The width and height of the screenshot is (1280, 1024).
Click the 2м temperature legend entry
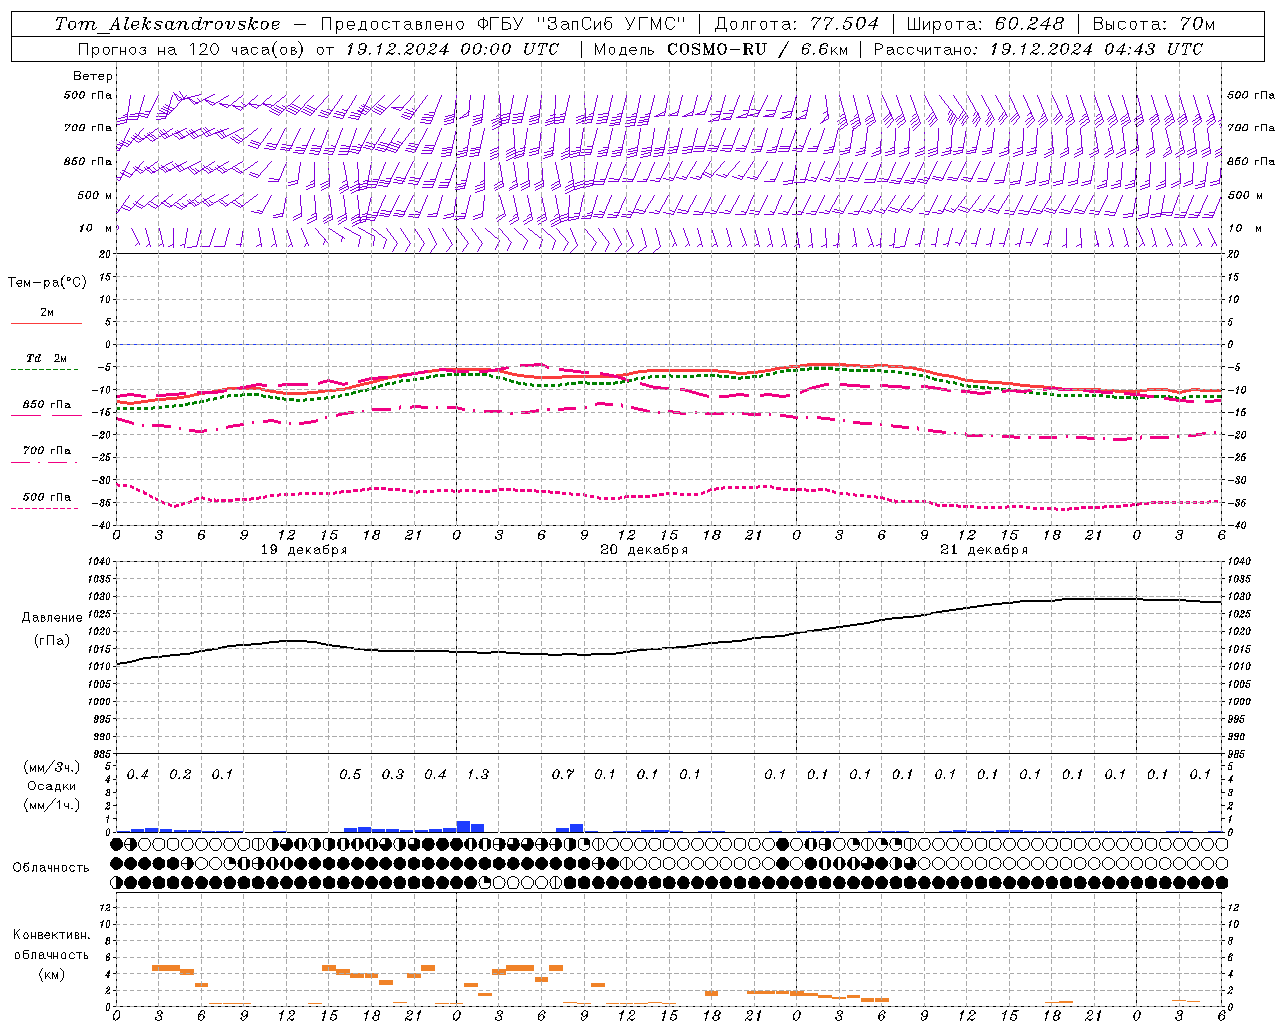(46, 313)
